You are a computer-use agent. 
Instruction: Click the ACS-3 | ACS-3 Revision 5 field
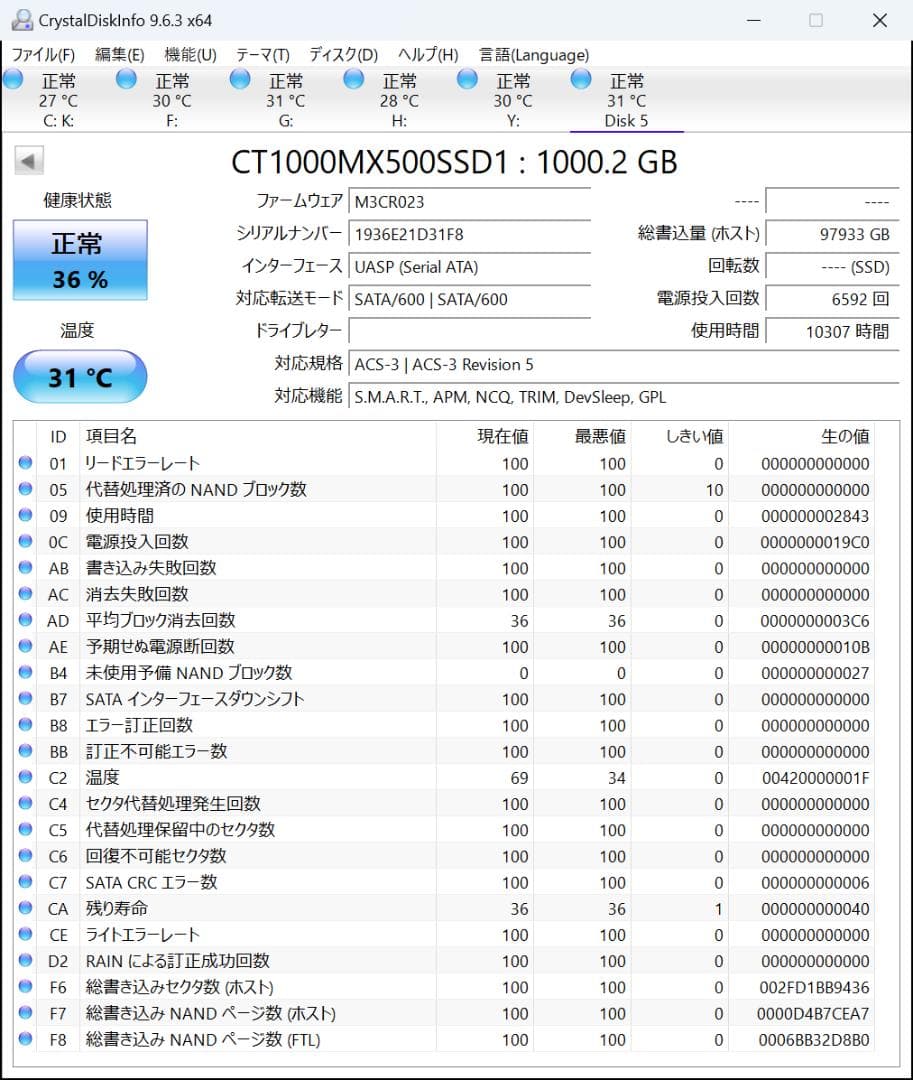point(624,364)
